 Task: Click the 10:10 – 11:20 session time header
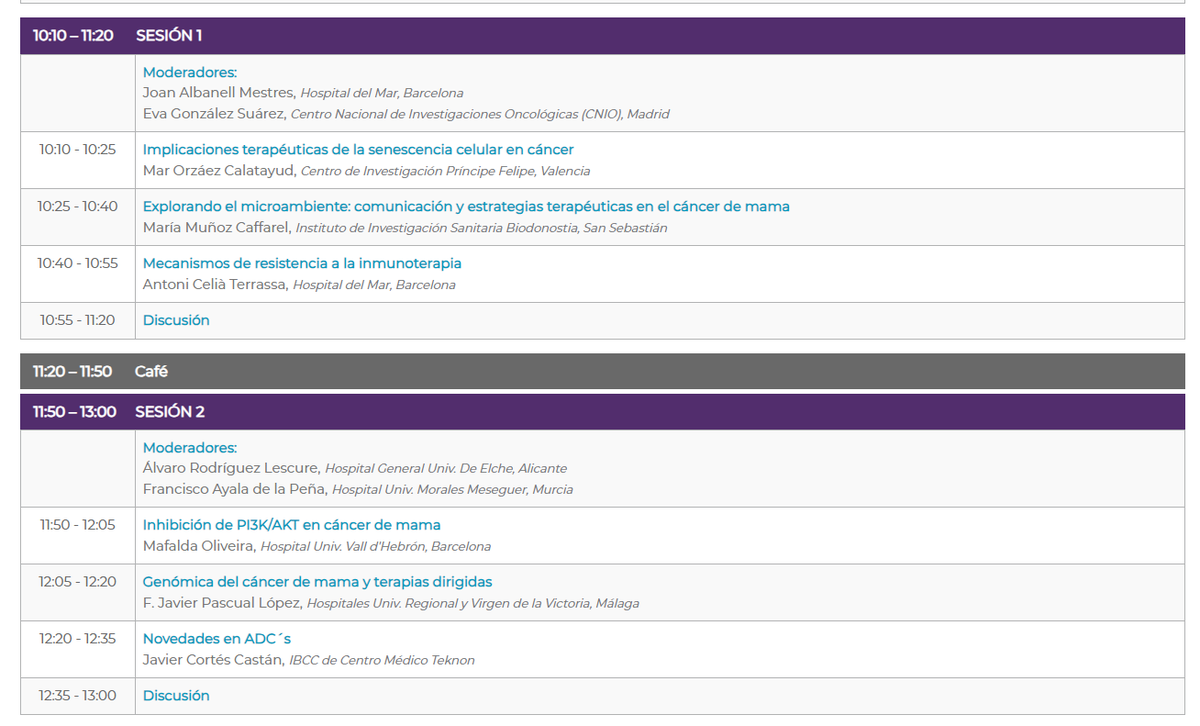tap(73, 35)
